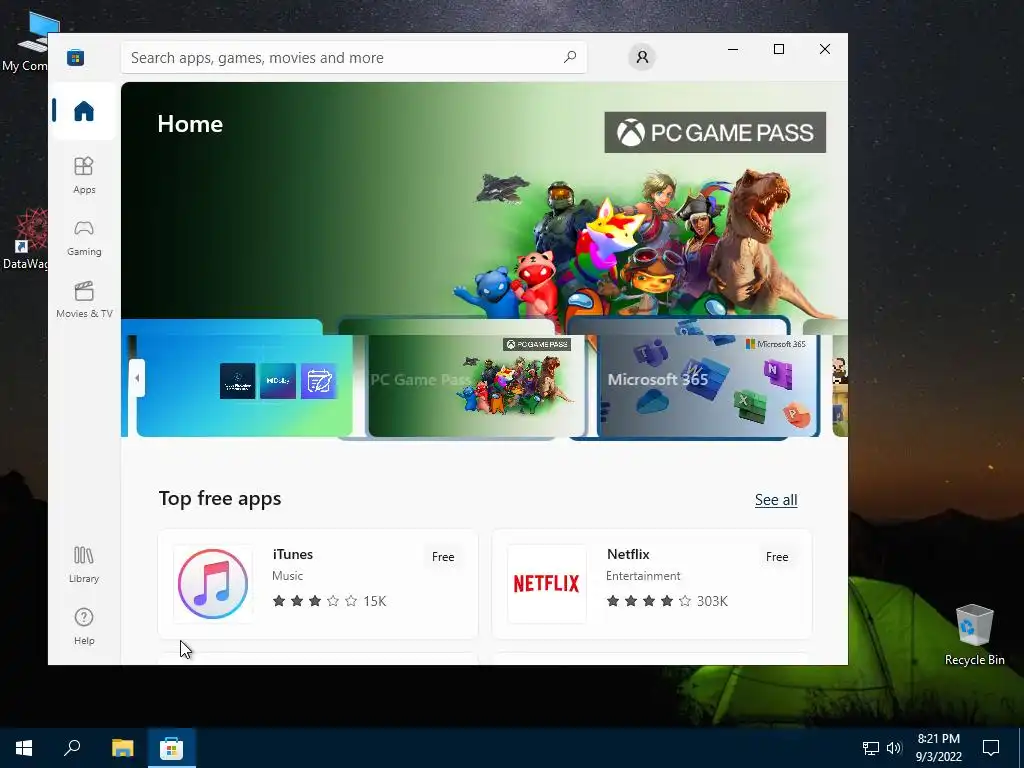
Task: Open File Explorer from the taskbar
Action: pos(122,748)
